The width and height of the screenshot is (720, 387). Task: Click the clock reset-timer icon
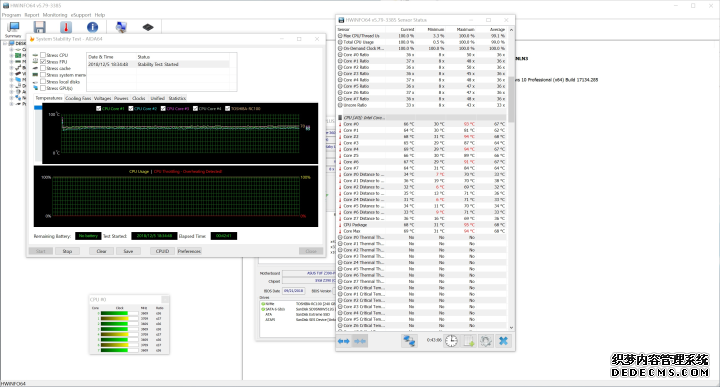pos(451,341)
